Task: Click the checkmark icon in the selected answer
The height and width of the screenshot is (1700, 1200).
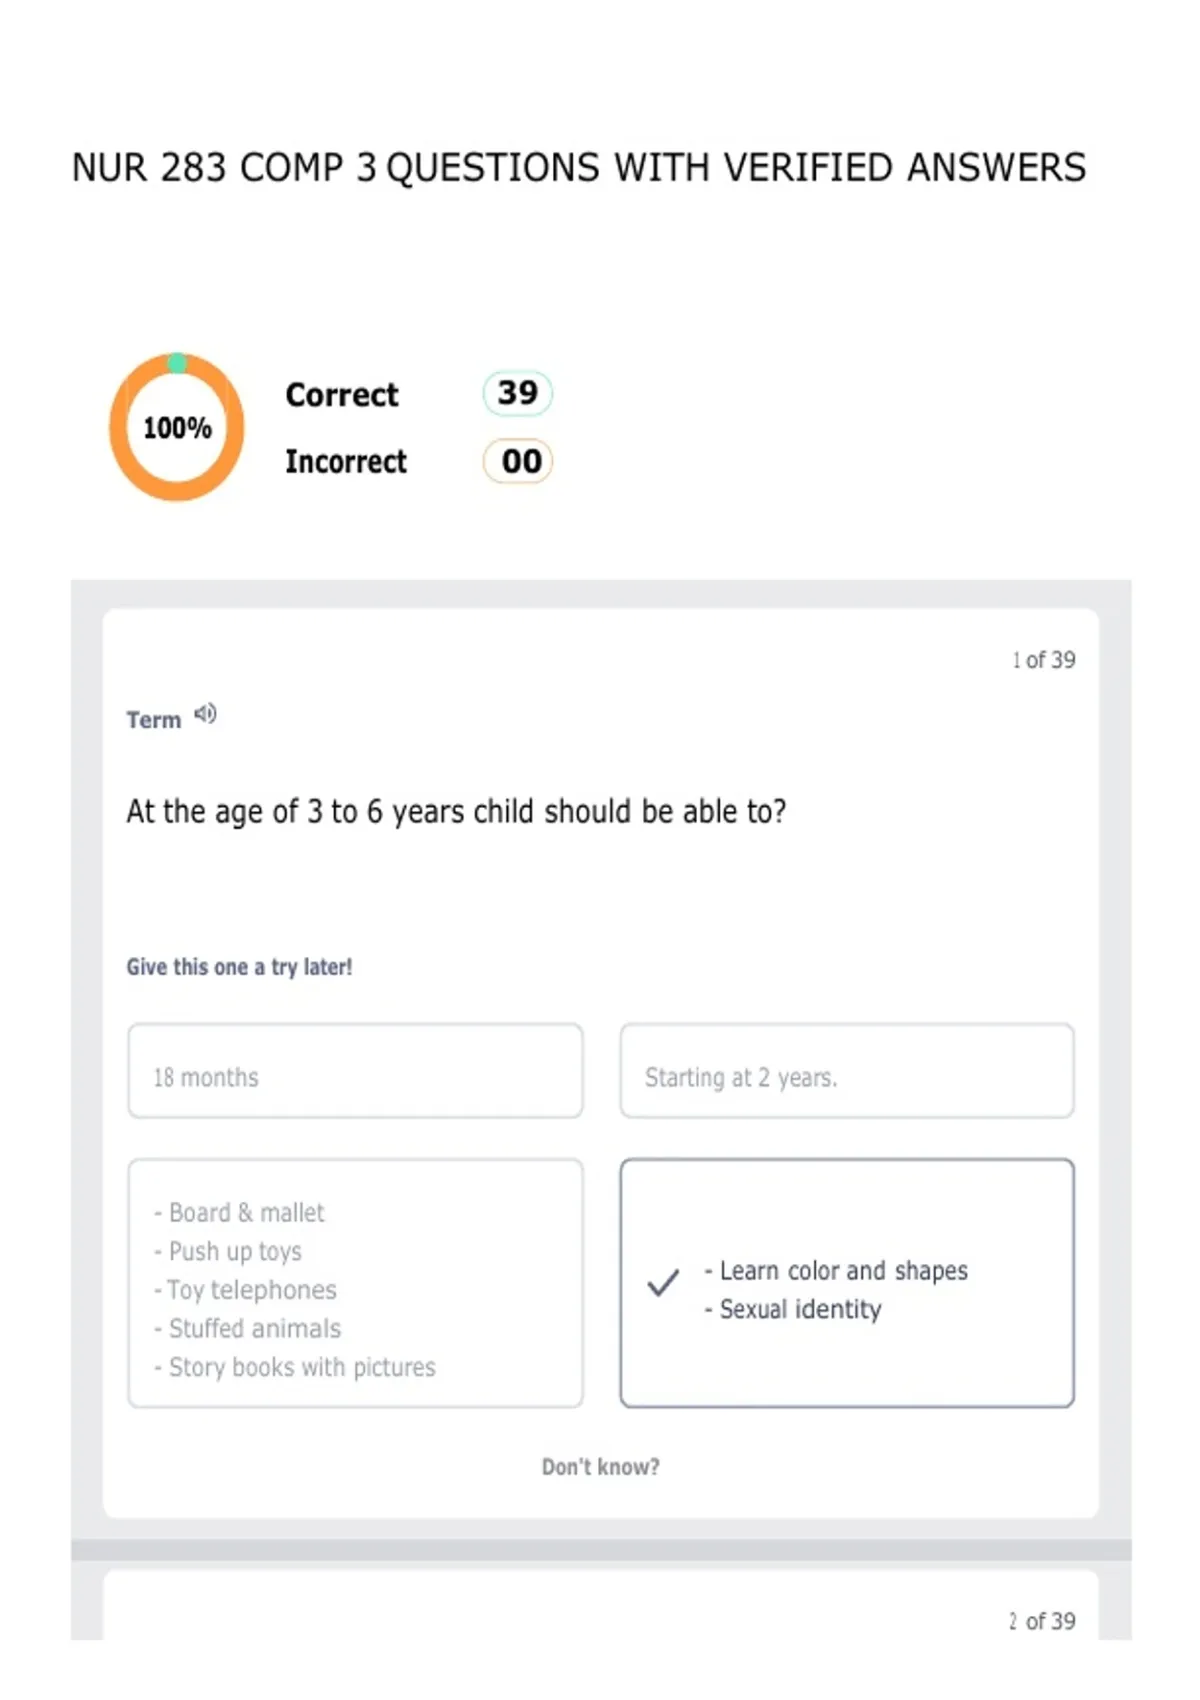Action: point(663,1282)
